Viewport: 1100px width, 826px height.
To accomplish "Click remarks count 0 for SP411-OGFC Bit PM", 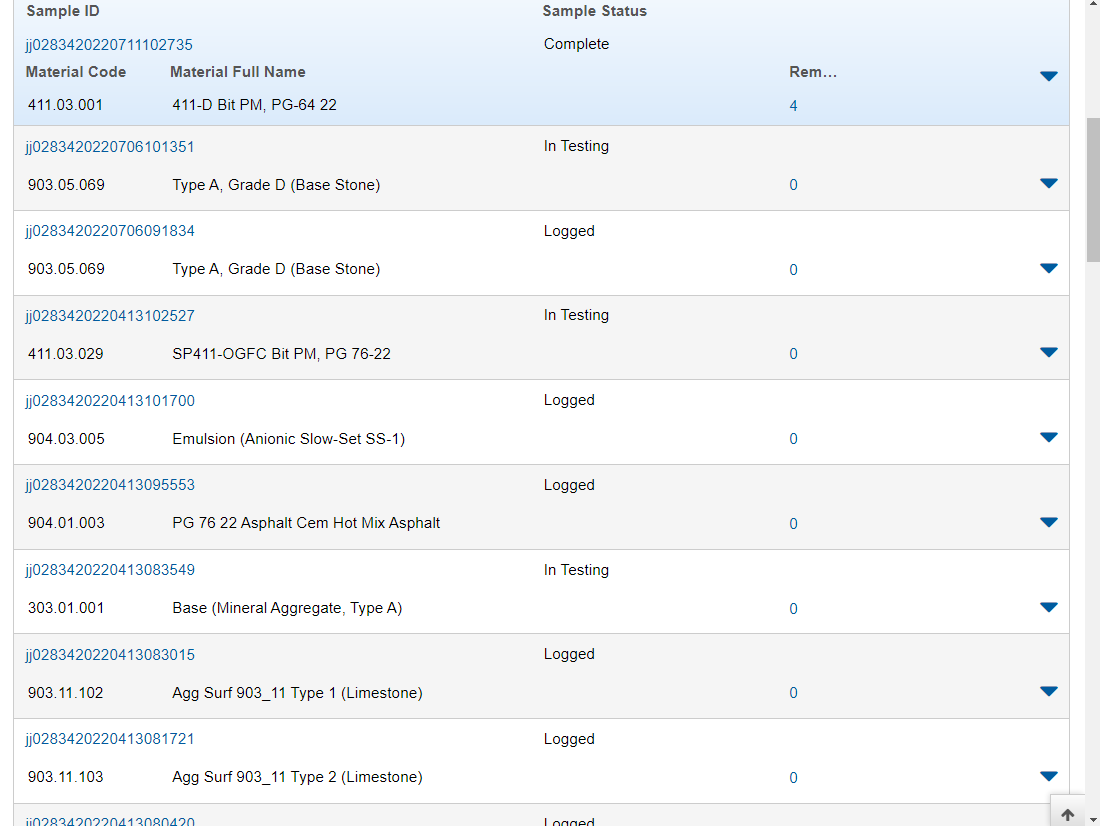I will (793, 354).
